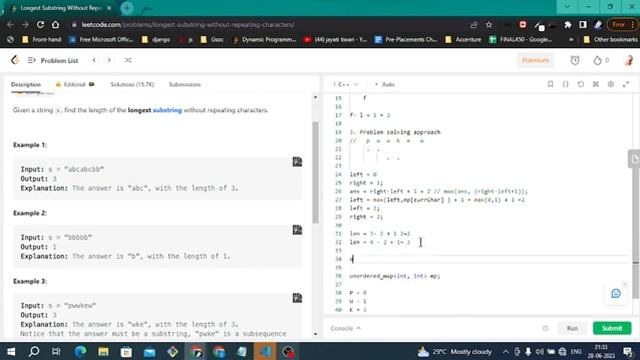Open new browser tab plus button

pos(127,8)
